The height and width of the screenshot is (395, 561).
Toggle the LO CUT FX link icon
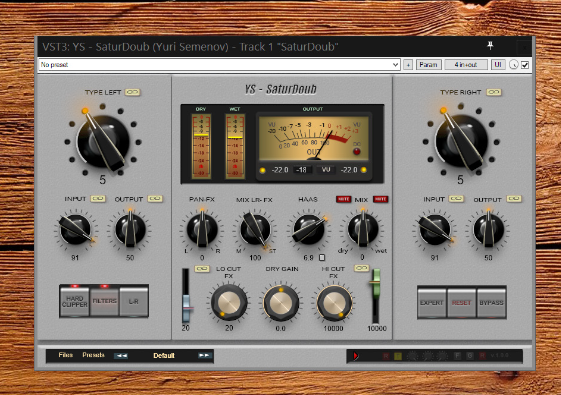tap(202, 269)
